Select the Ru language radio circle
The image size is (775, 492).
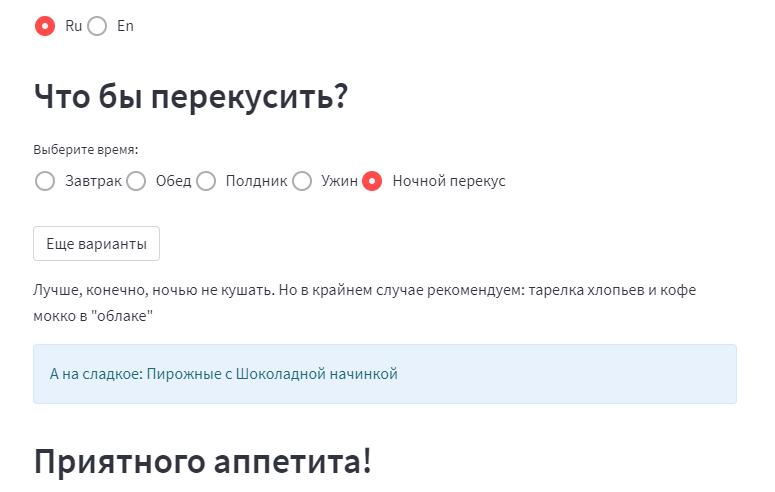(45, 26)
